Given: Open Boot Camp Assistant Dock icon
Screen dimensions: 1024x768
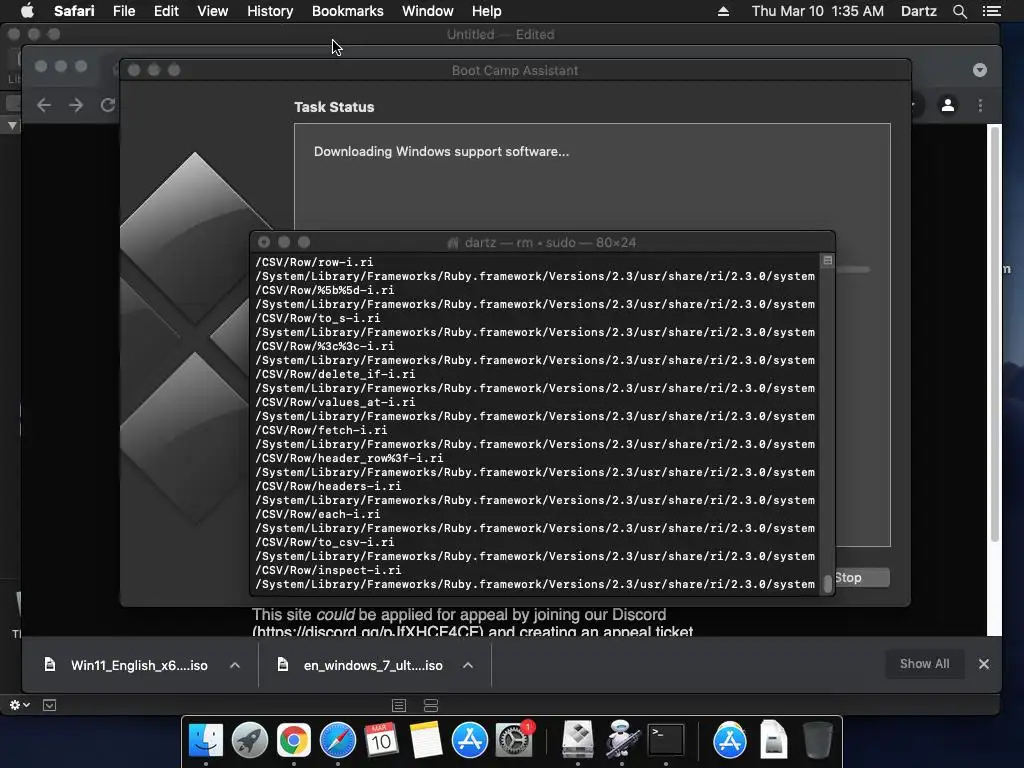Looking at the screenshot, I should click(x=578, y=740).
